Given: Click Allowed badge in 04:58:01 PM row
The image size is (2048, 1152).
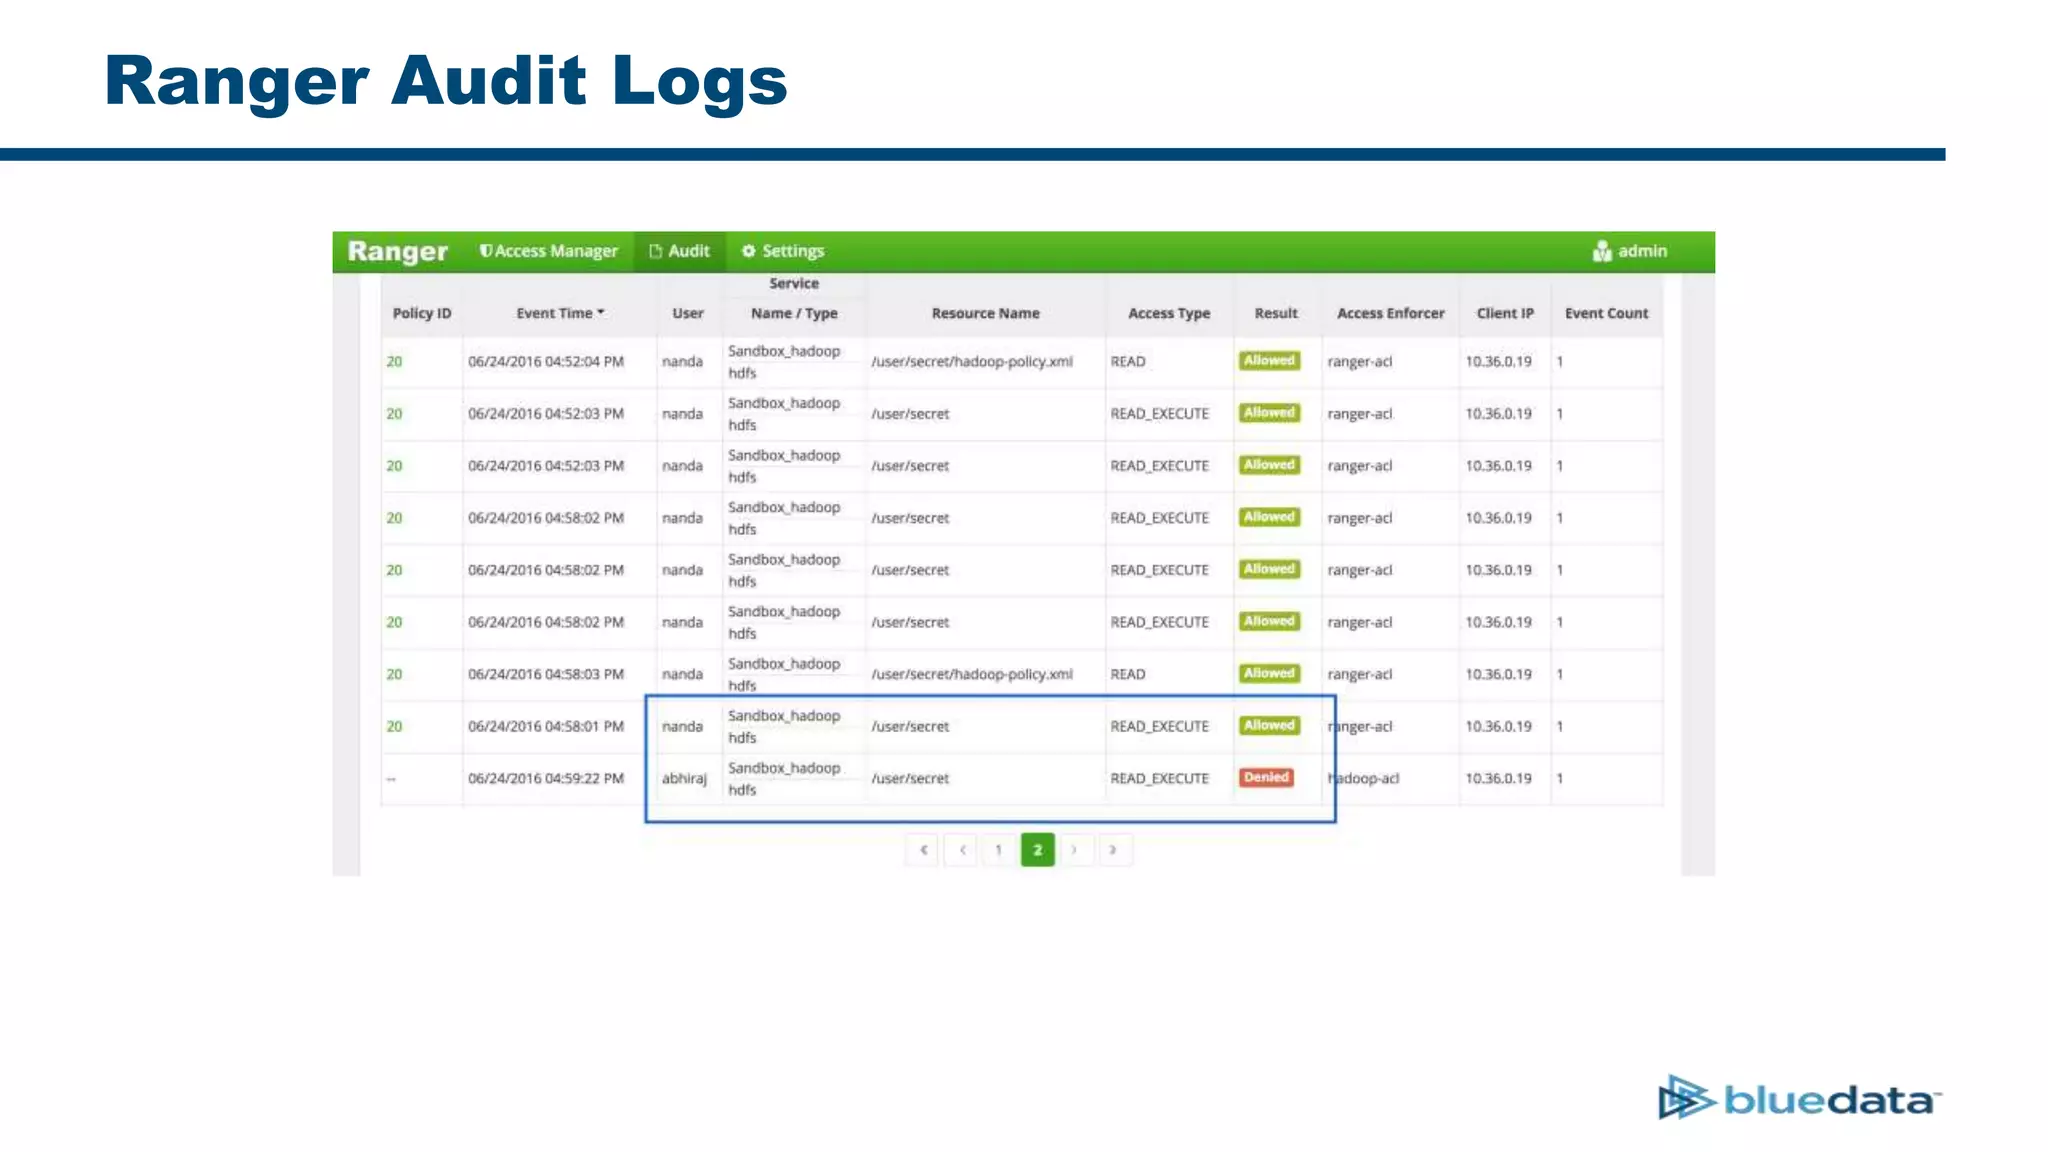Looking at the screenshot, I should coord(1269,725).
